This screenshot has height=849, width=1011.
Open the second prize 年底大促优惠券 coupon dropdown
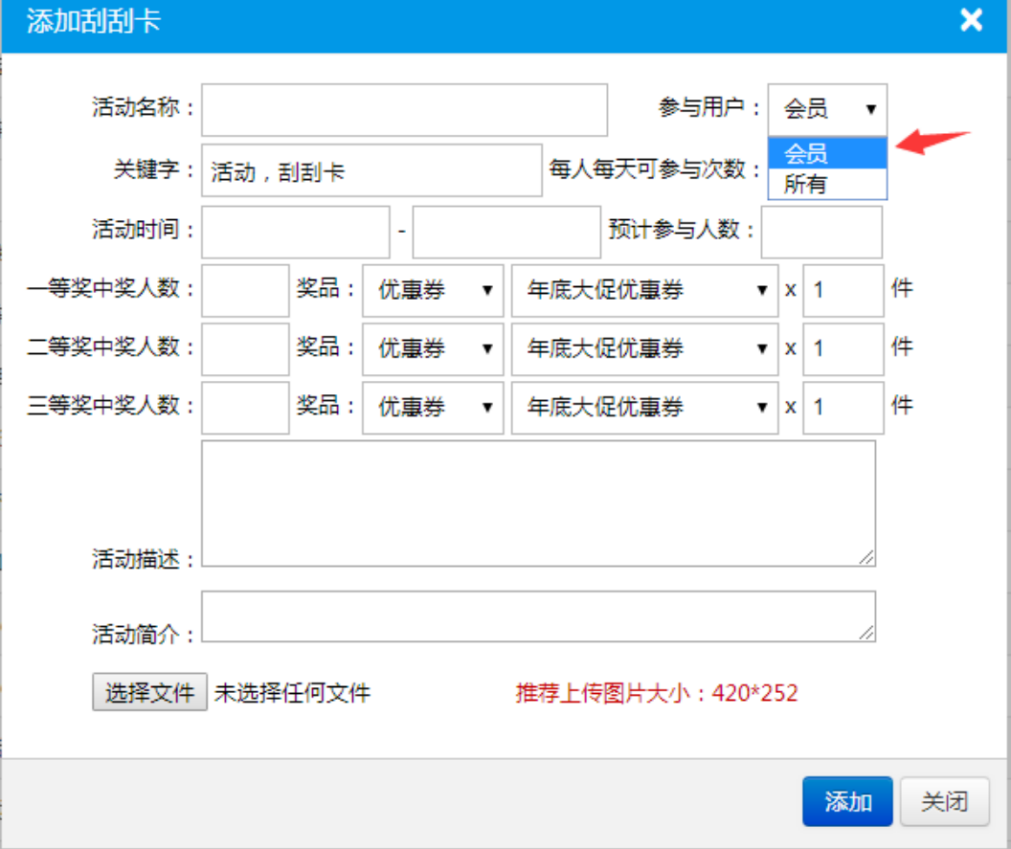644,349
